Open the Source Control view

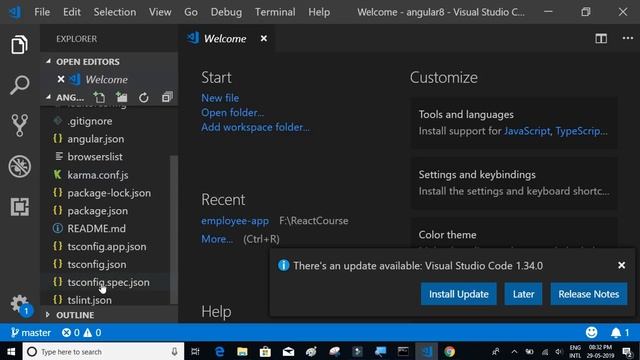click(x=19, y=125)
